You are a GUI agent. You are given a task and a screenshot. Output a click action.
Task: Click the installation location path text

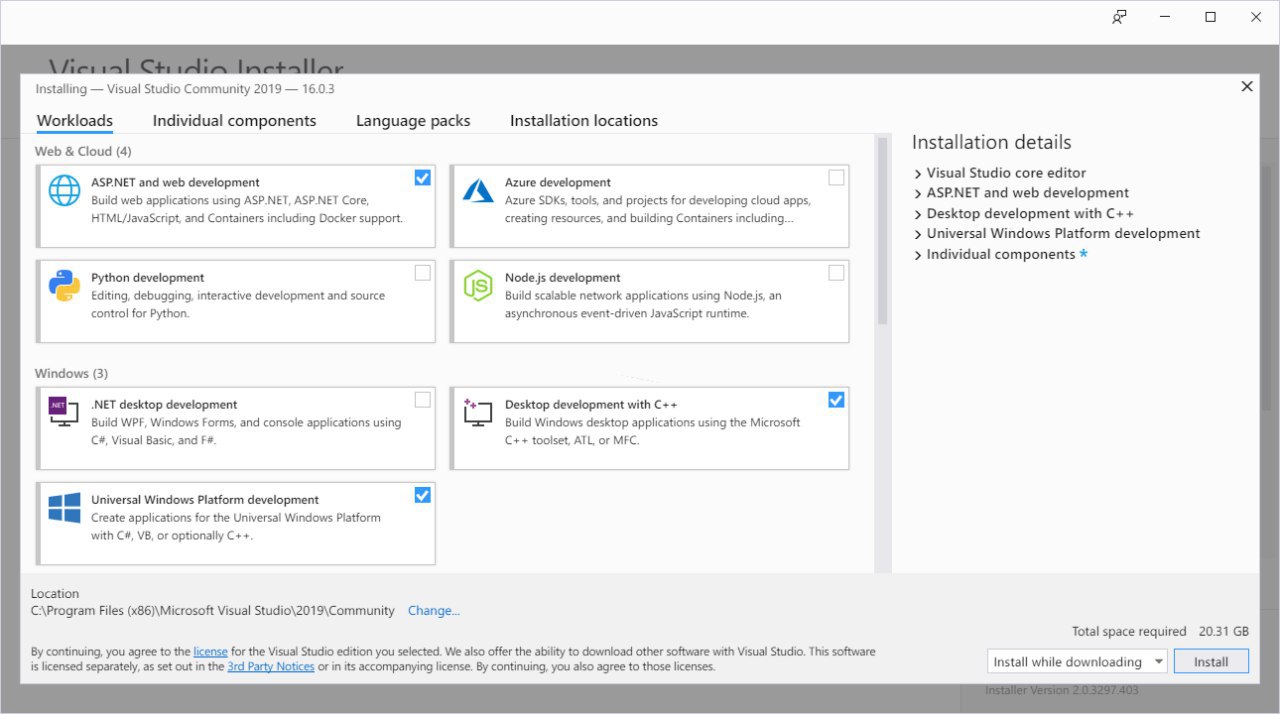coord(213,611)
